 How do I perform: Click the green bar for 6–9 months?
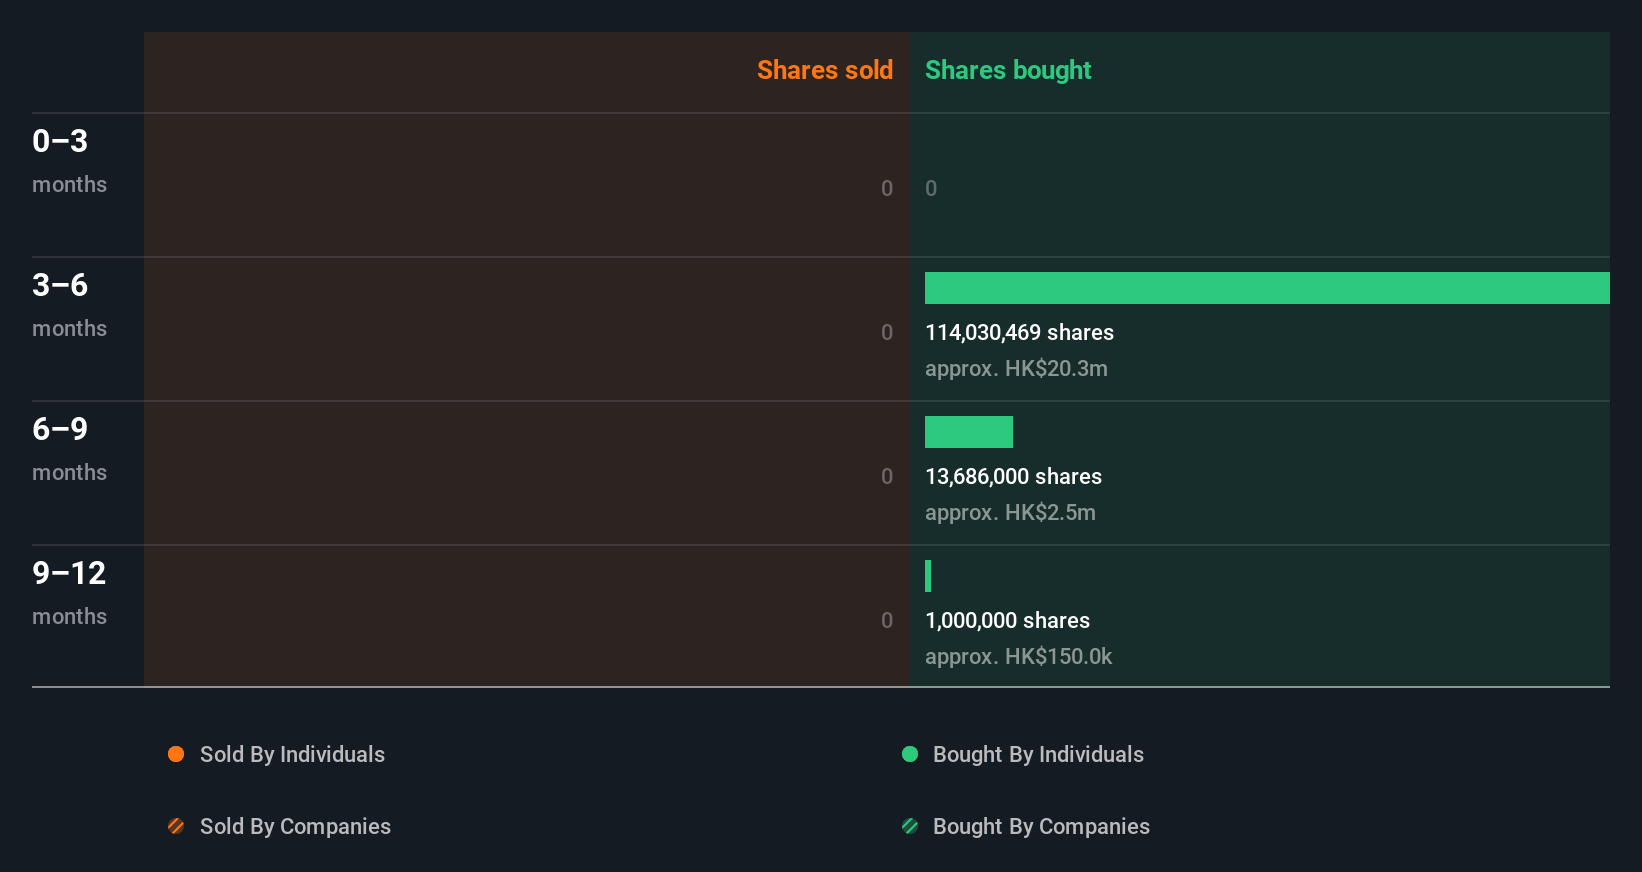click(x=969, y=432)
